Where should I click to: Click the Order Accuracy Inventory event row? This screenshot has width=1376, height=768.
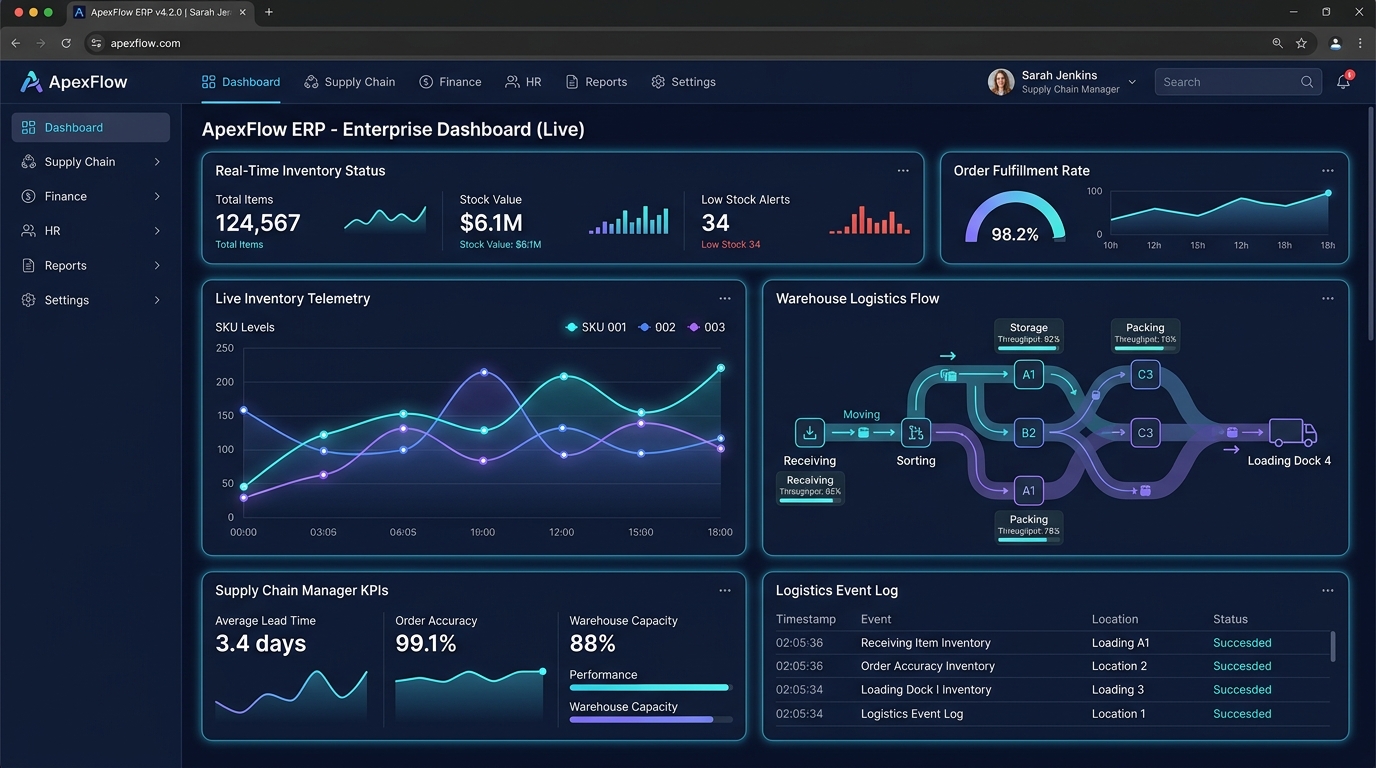coord(1053,666)
